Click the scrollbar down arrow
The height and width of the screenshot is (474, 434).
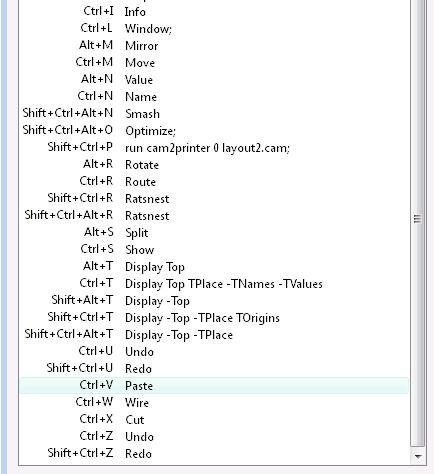418,456
